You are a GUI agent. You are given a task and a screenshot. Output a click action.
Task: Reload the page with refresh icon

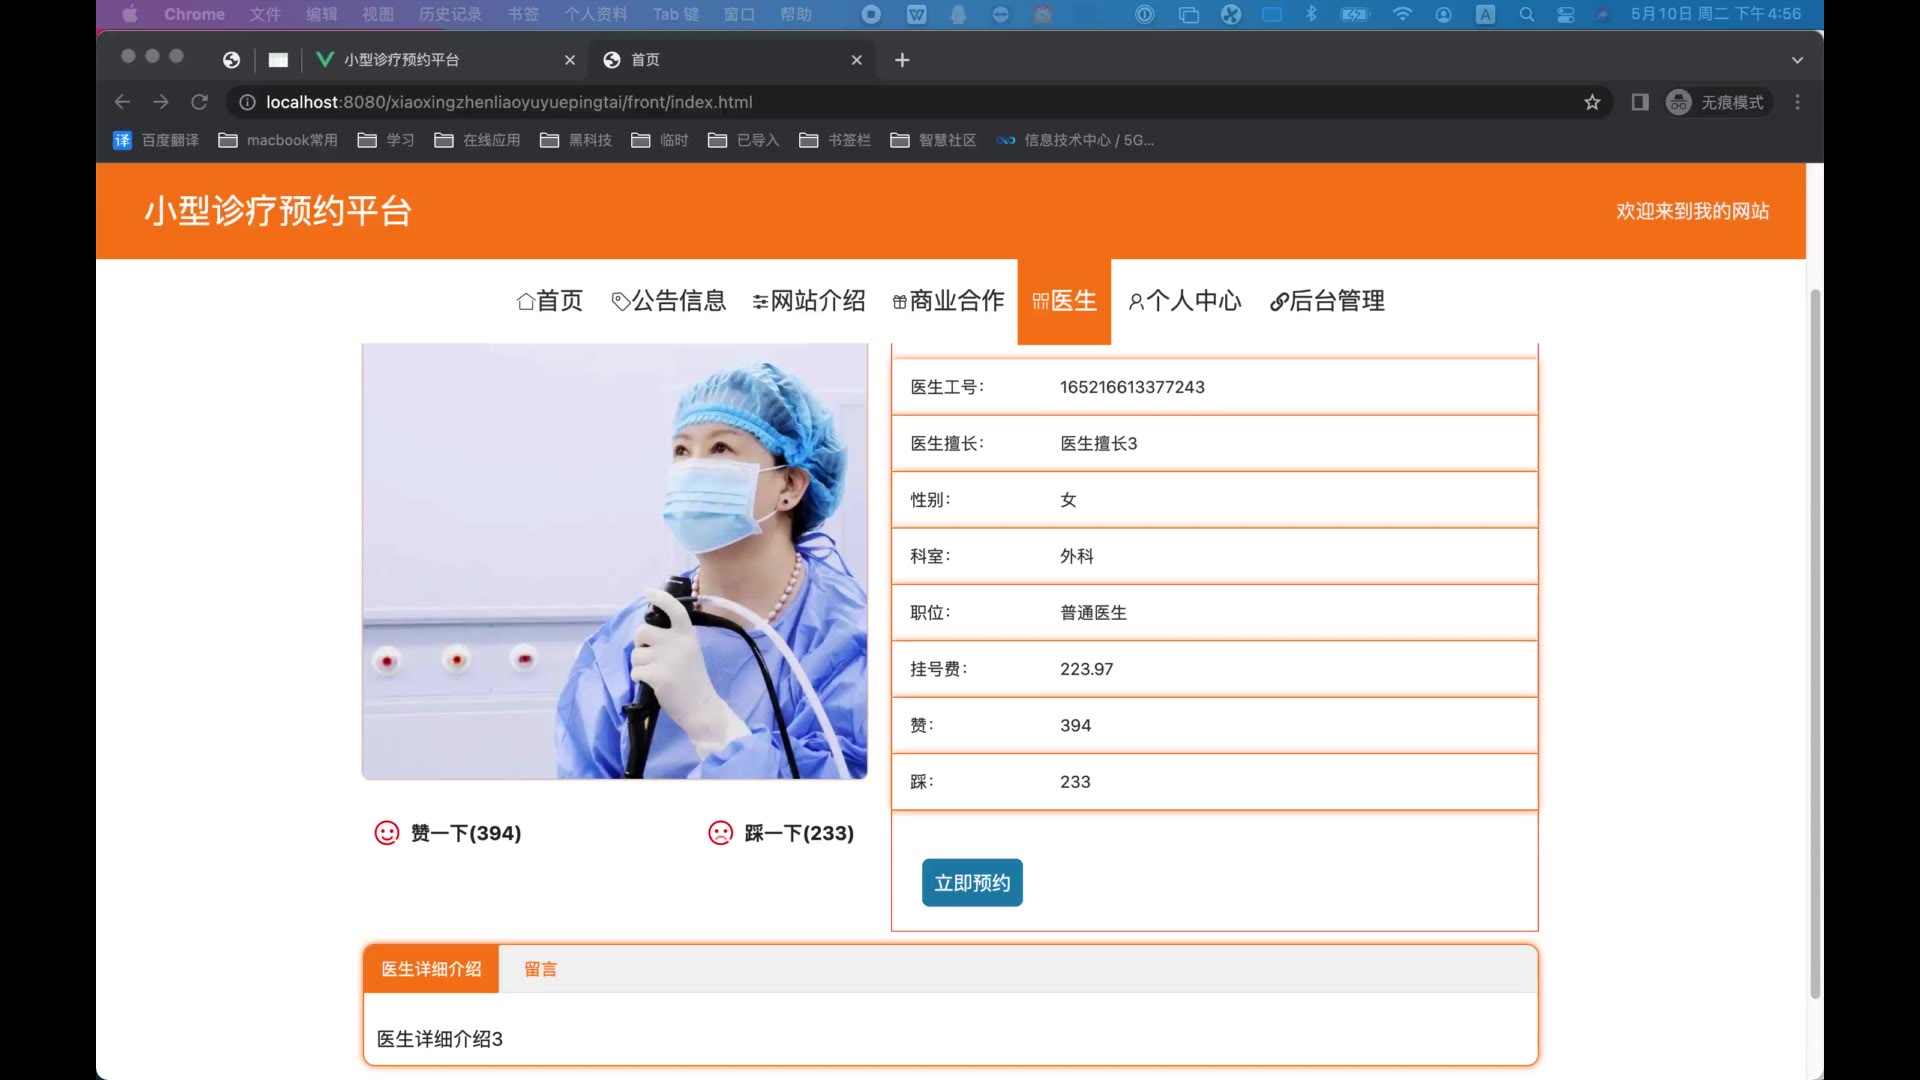tap(199, 102)
